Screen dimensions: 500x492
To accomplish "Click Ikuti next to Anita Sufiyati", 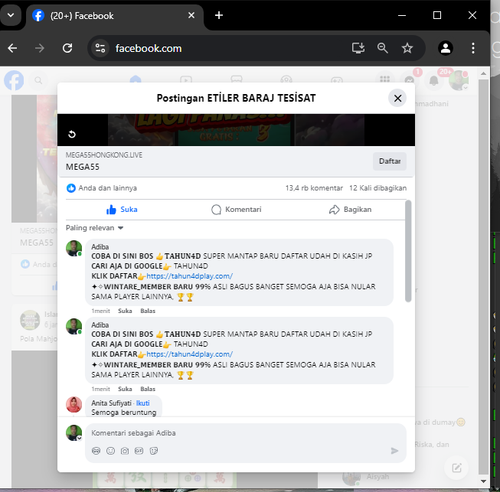I will point(143,403).
